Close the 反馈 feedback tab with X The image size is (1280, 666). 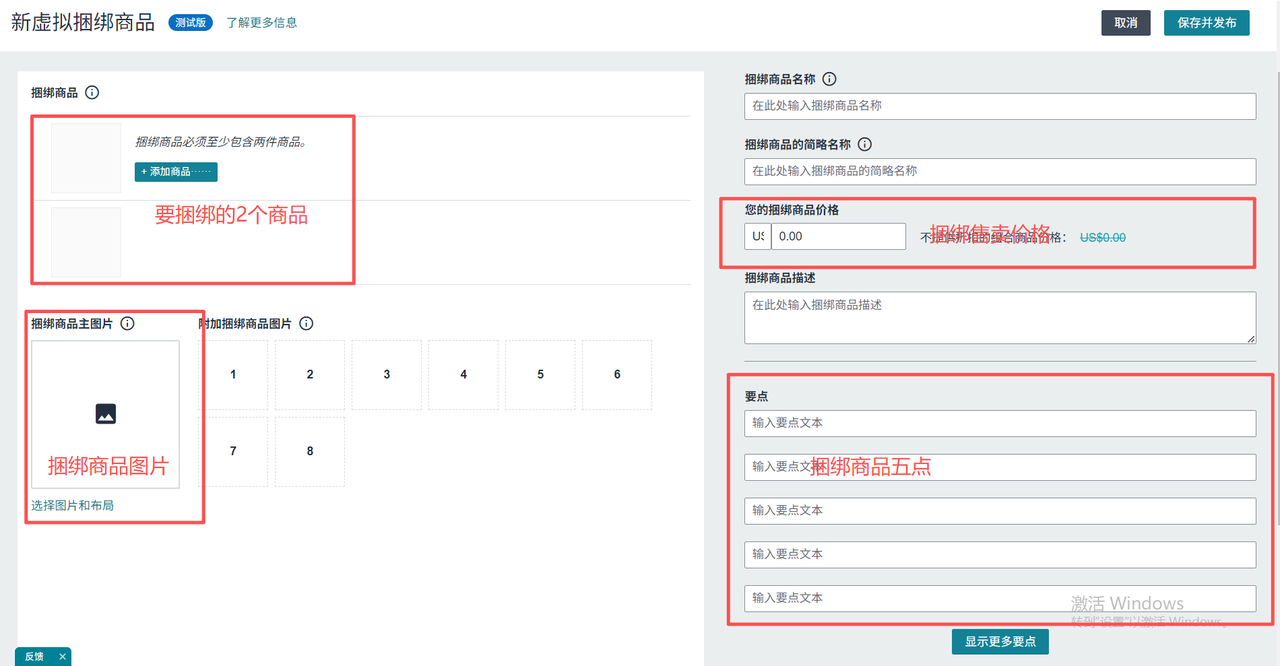pos(62,657)
